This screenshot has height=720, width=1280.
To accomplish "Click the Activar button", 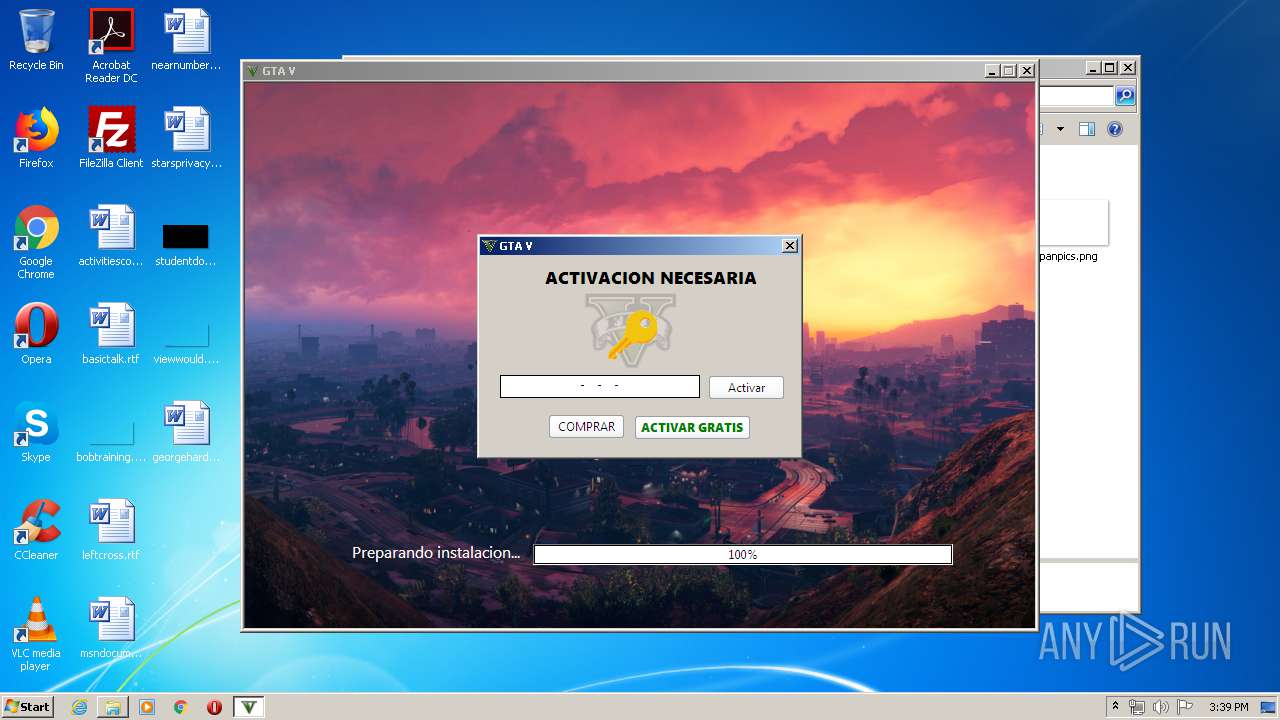I will (746, 387).
